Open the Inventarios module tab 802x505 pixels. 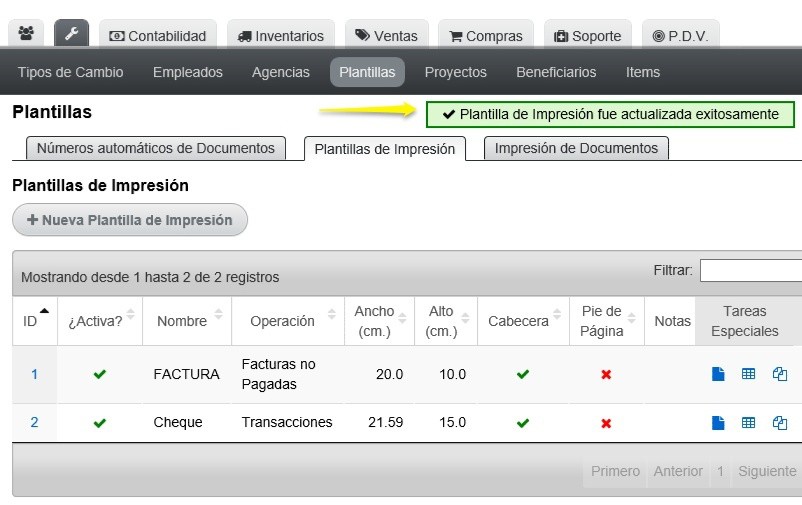[x=281, y=36]
